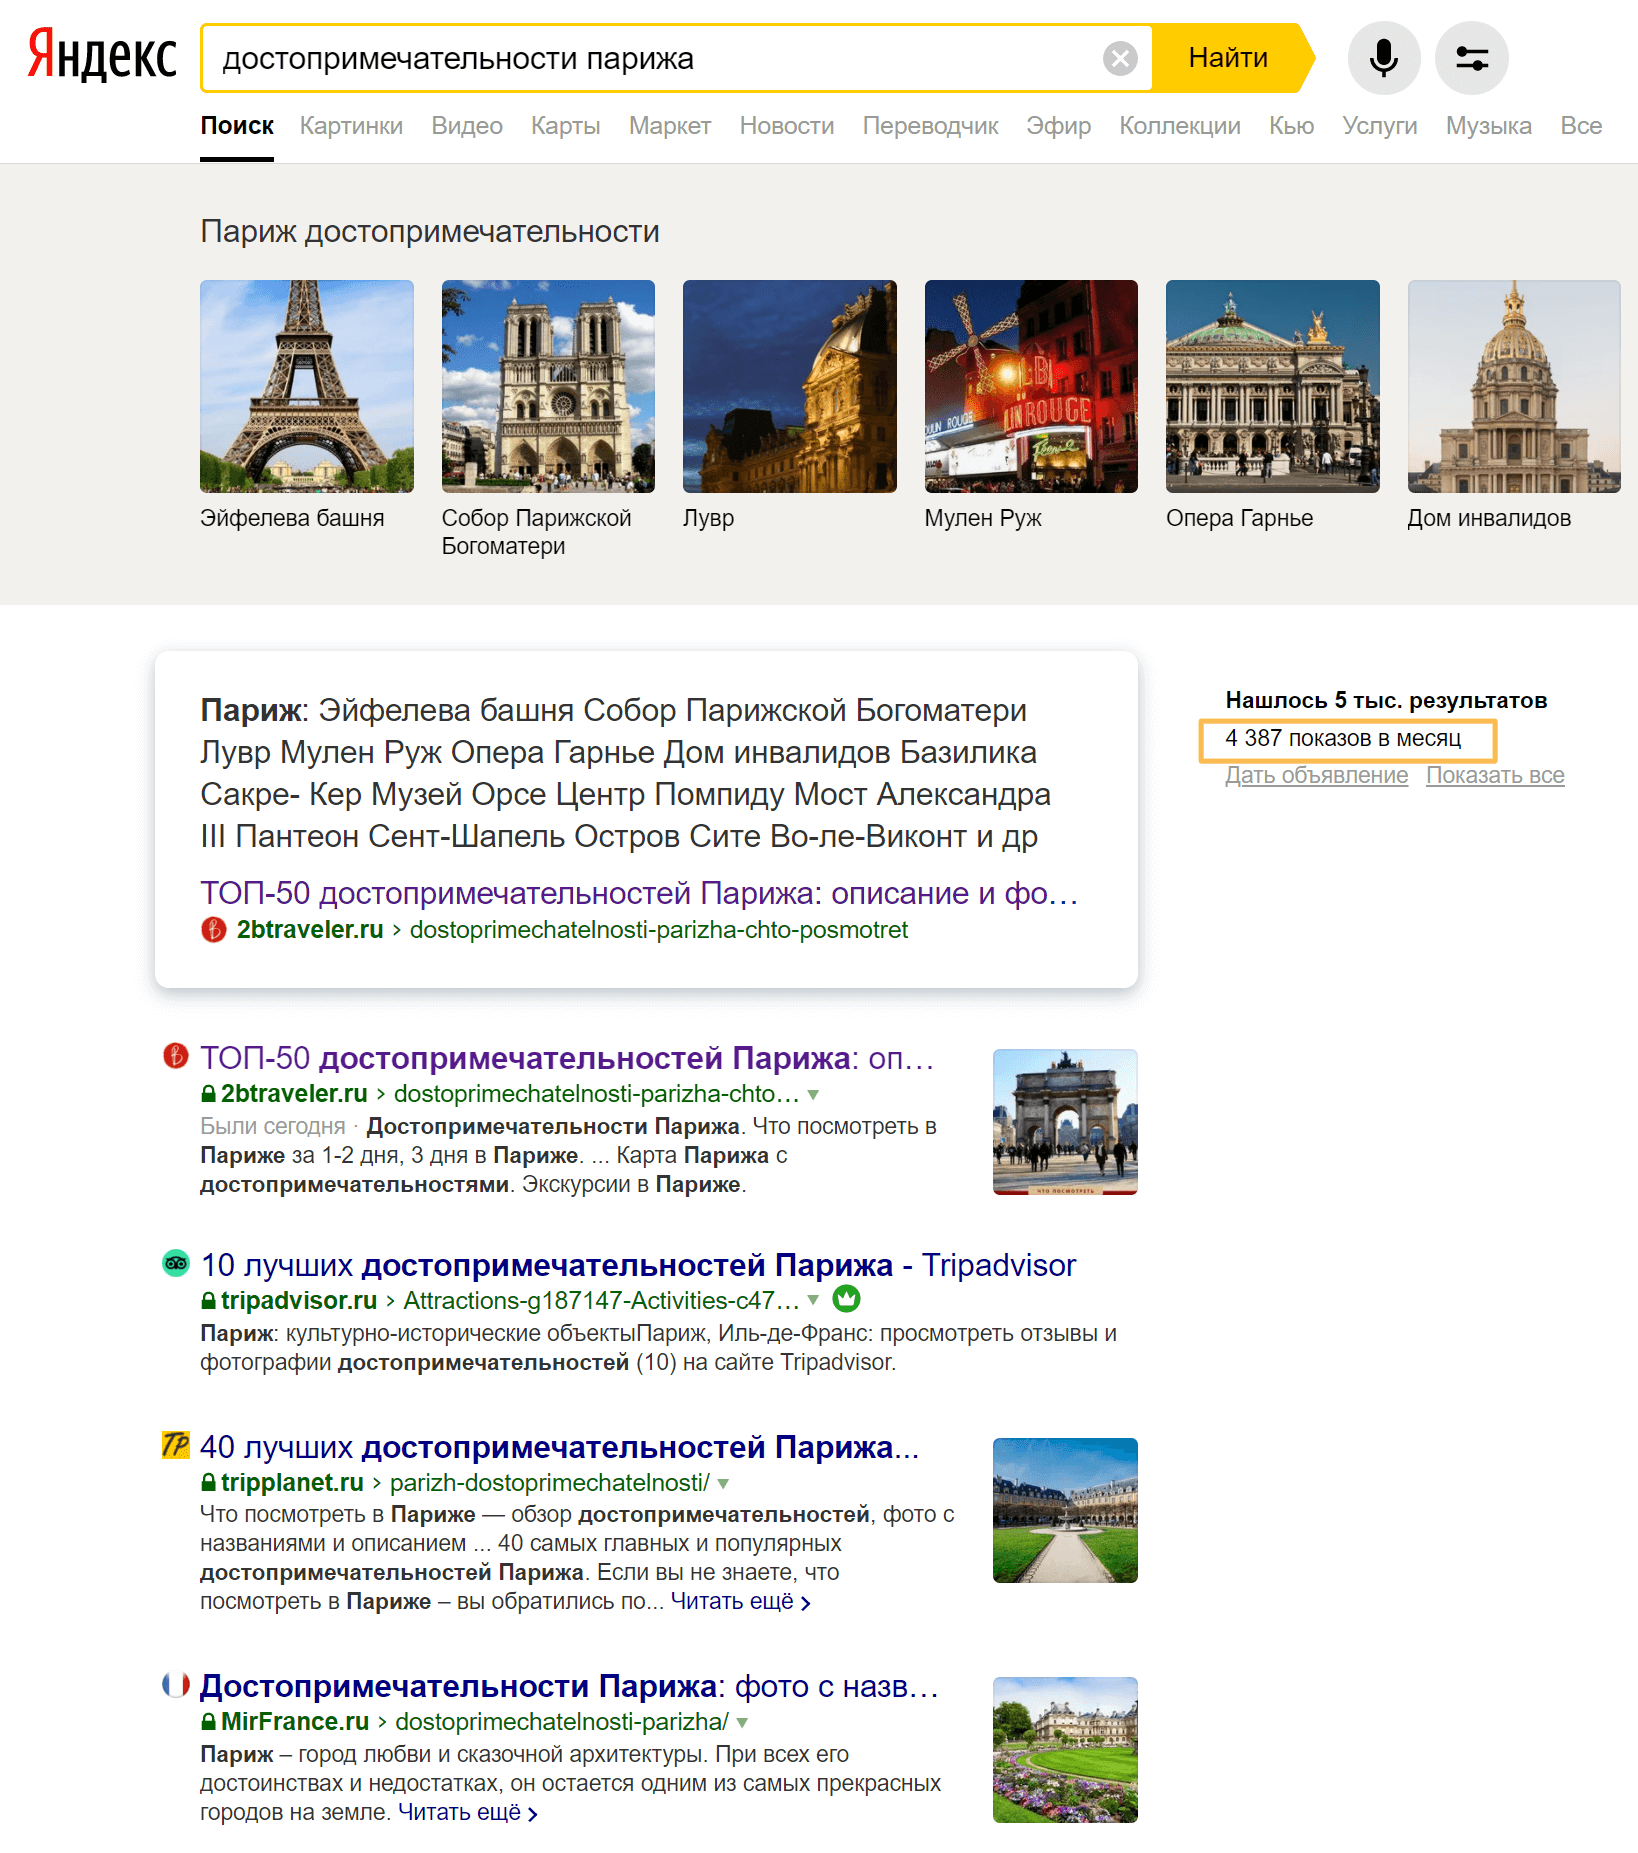Image resolution: width=1638 pixels, height=1853 pixels.
Task: Switch to the Видео tab
Action: point(467,126)
